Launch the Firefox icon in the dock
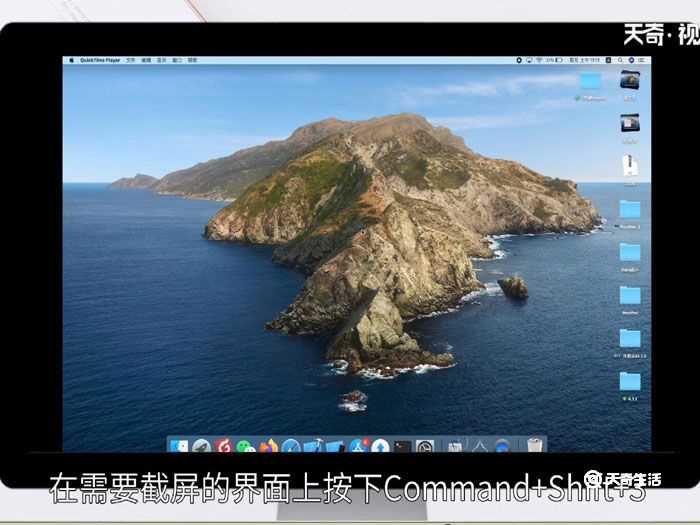Viewport: 700px width, 525px height. (x=268, y=446)
